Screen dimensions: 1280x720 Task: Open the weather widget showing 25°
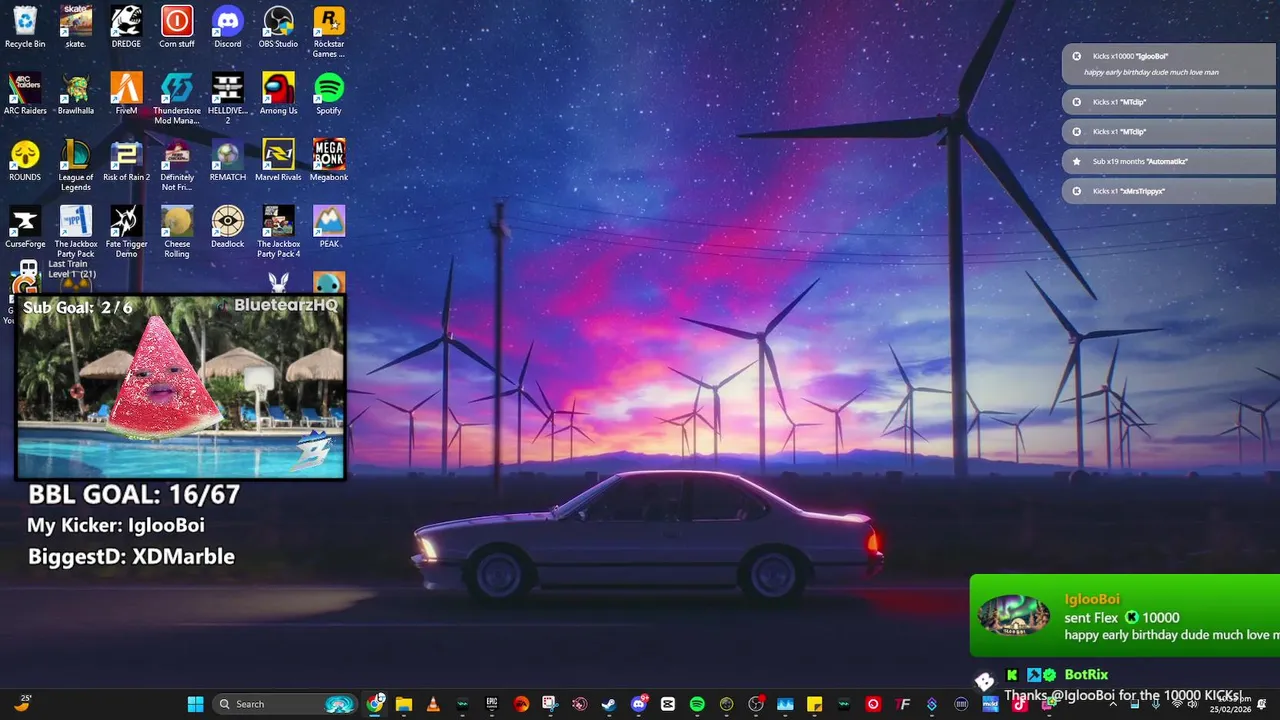(23, 704)
